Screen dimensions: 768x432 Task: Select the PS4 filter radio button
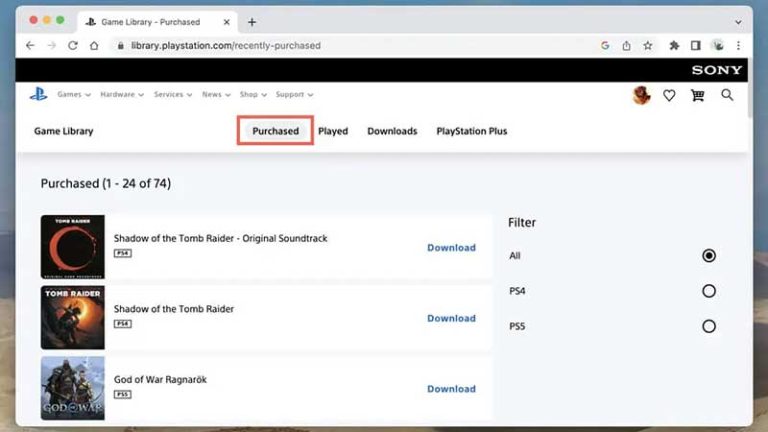click(709, 291)
